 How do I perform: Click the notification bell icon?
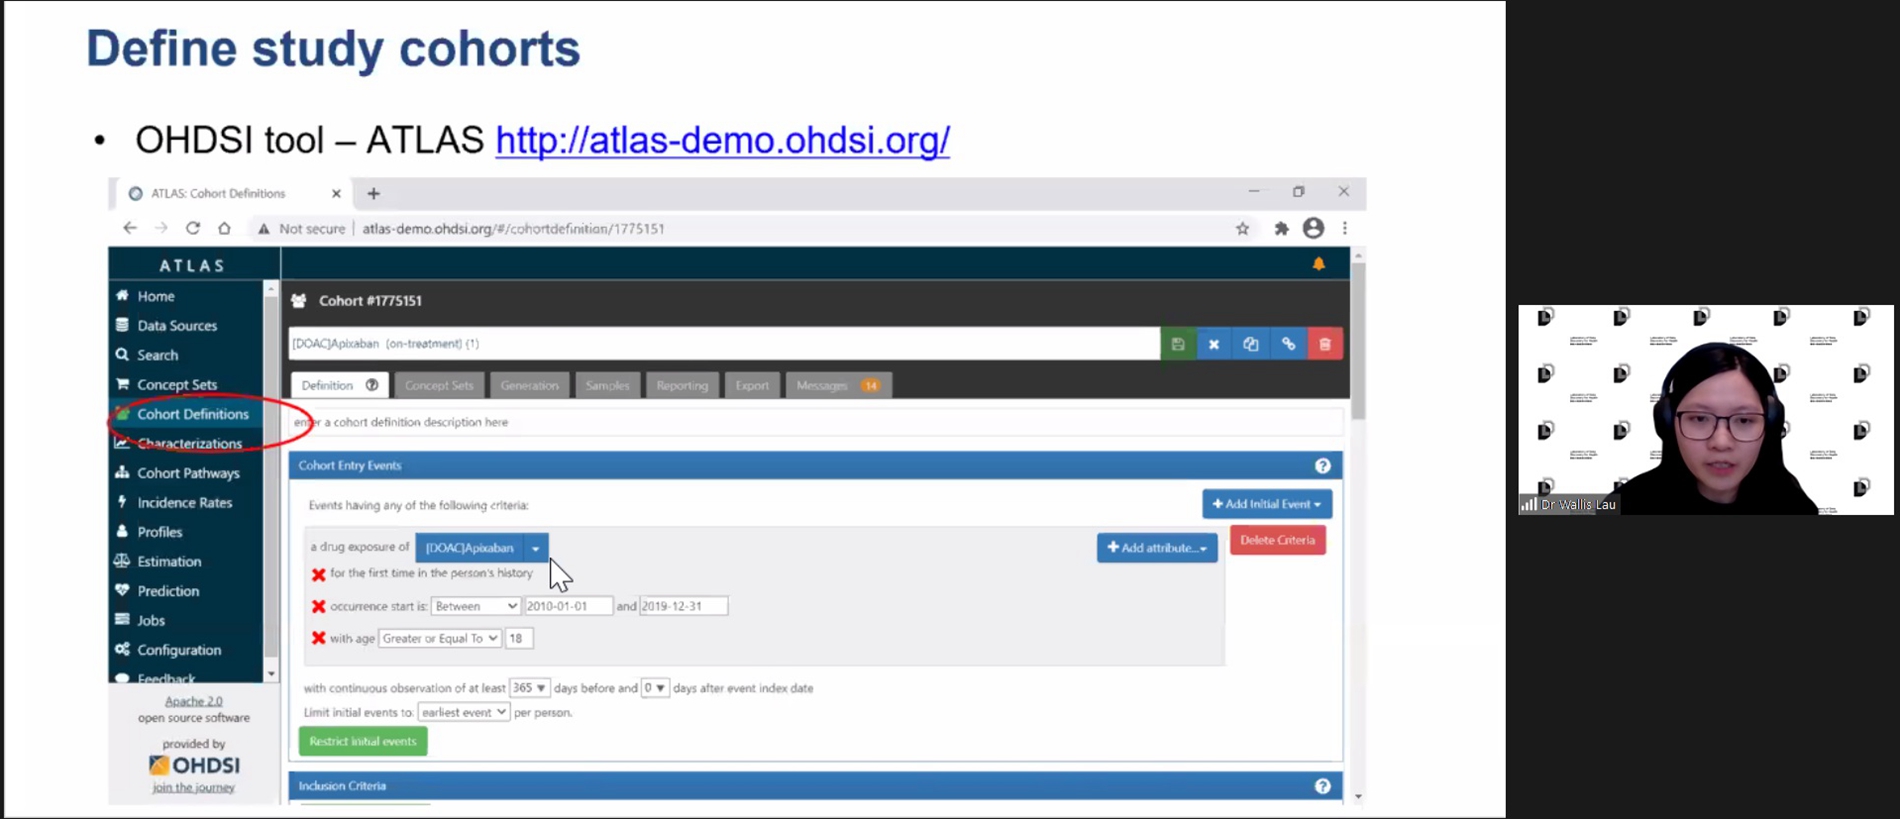(x=1319, y=264)
